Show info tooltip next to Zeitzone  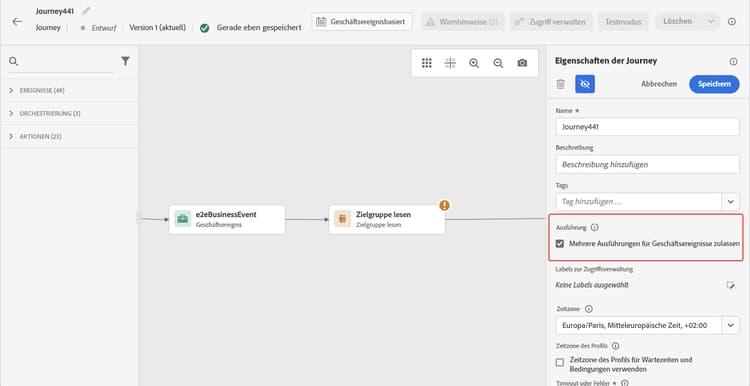pyautogui.click(x=589, y=309)
